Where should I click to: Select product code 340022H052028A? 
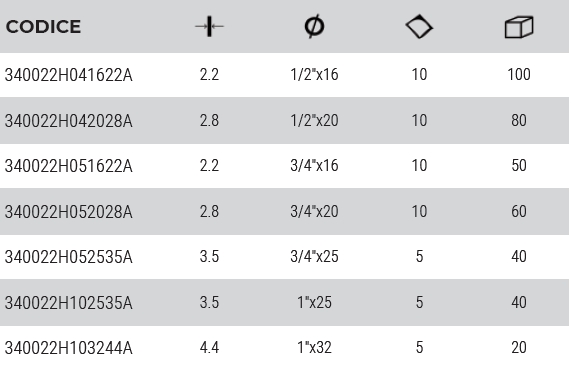point(68,211)
